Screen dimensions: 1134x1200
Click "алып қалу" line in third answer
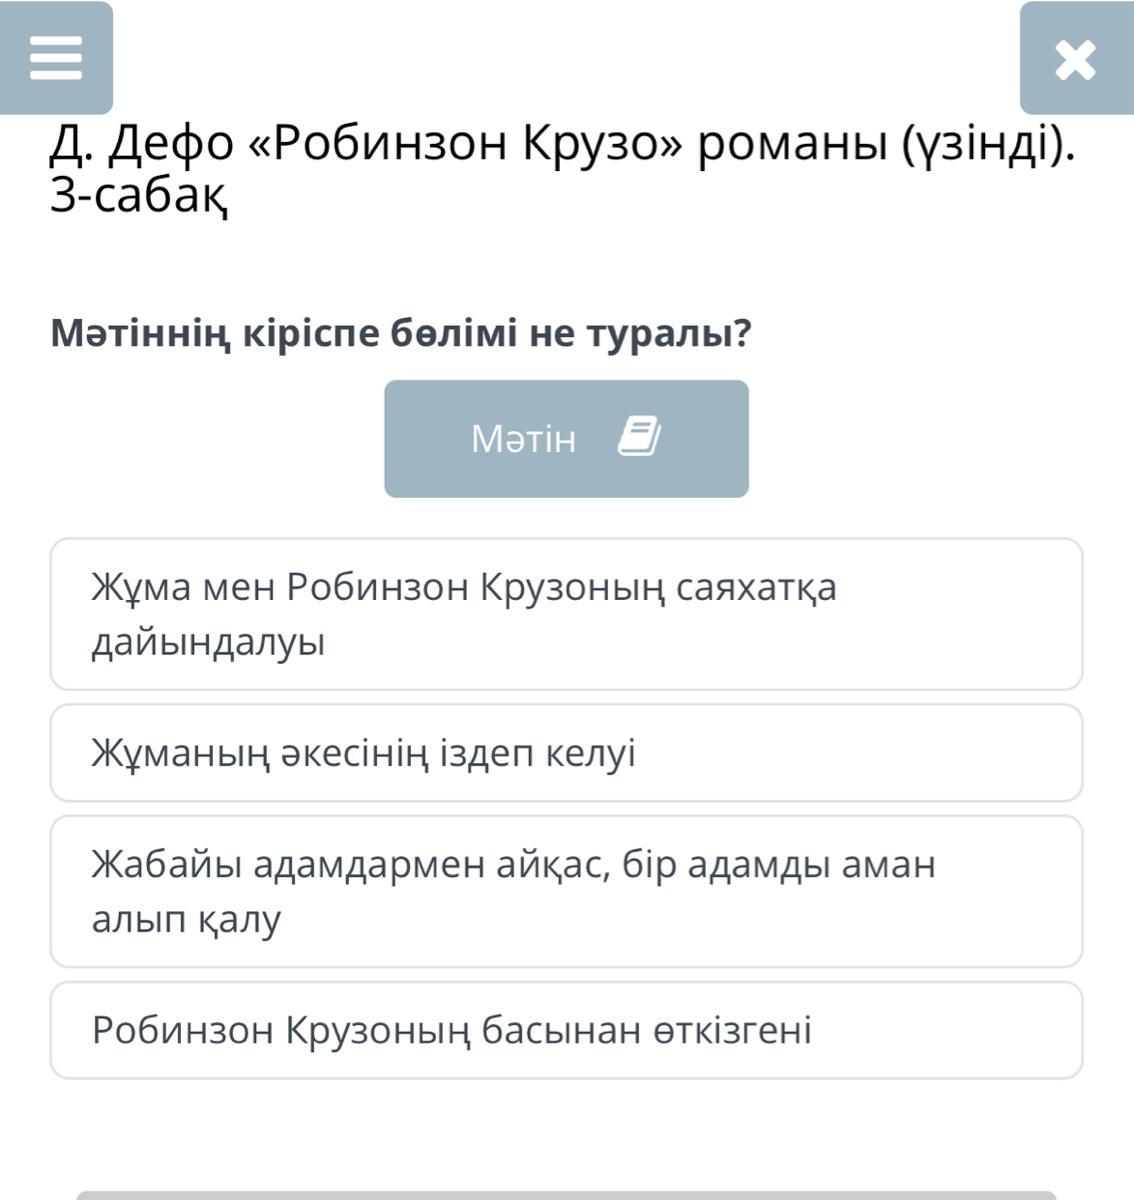click(x=186, y=919)
